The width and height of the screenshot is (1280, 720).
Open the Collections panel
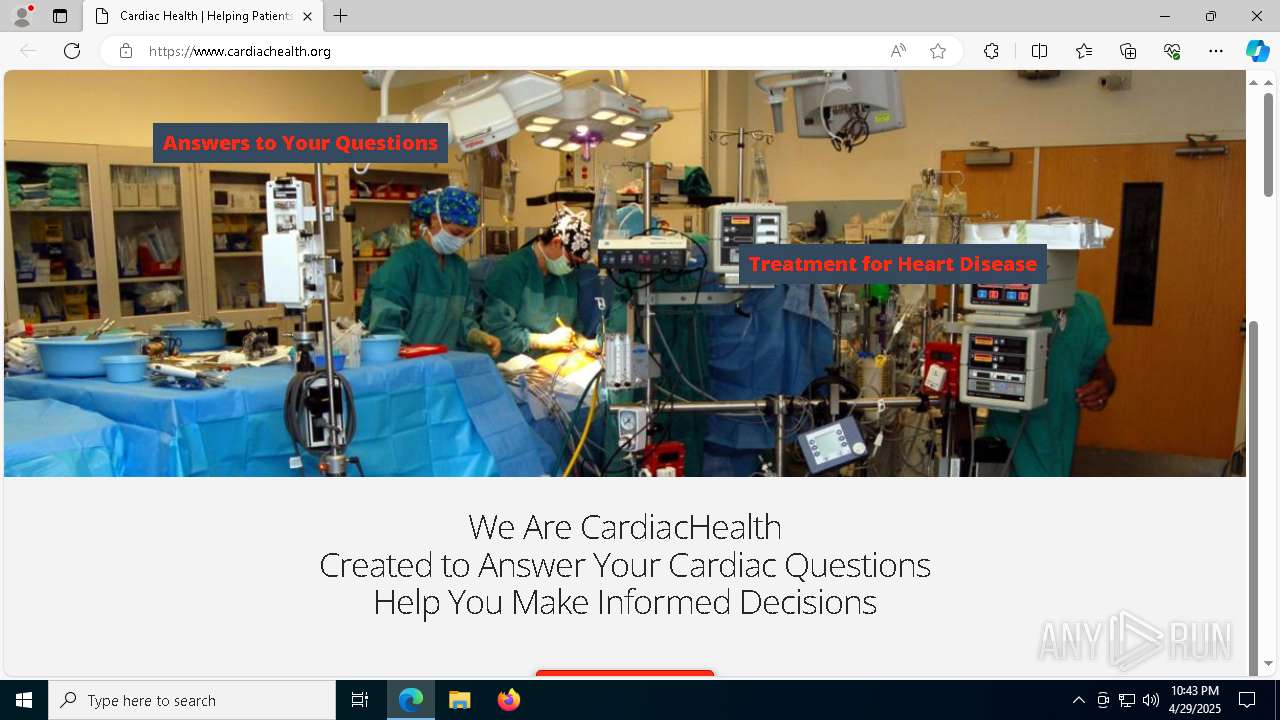(x=1128, y=51)
